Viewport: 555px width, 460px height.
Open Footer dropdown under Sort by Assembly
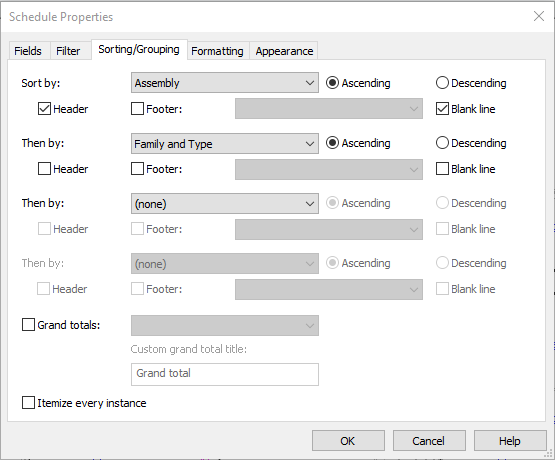coord(329,109)
